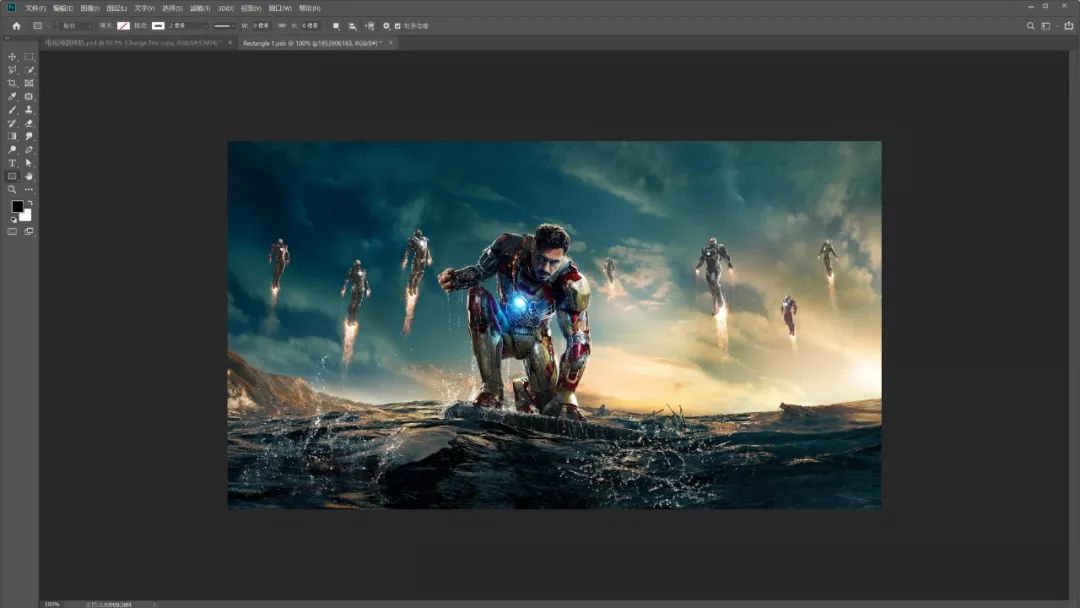This screenshot has height=608, width=1080.
Task: Select the Hand tool
Action: pos(29,176)
